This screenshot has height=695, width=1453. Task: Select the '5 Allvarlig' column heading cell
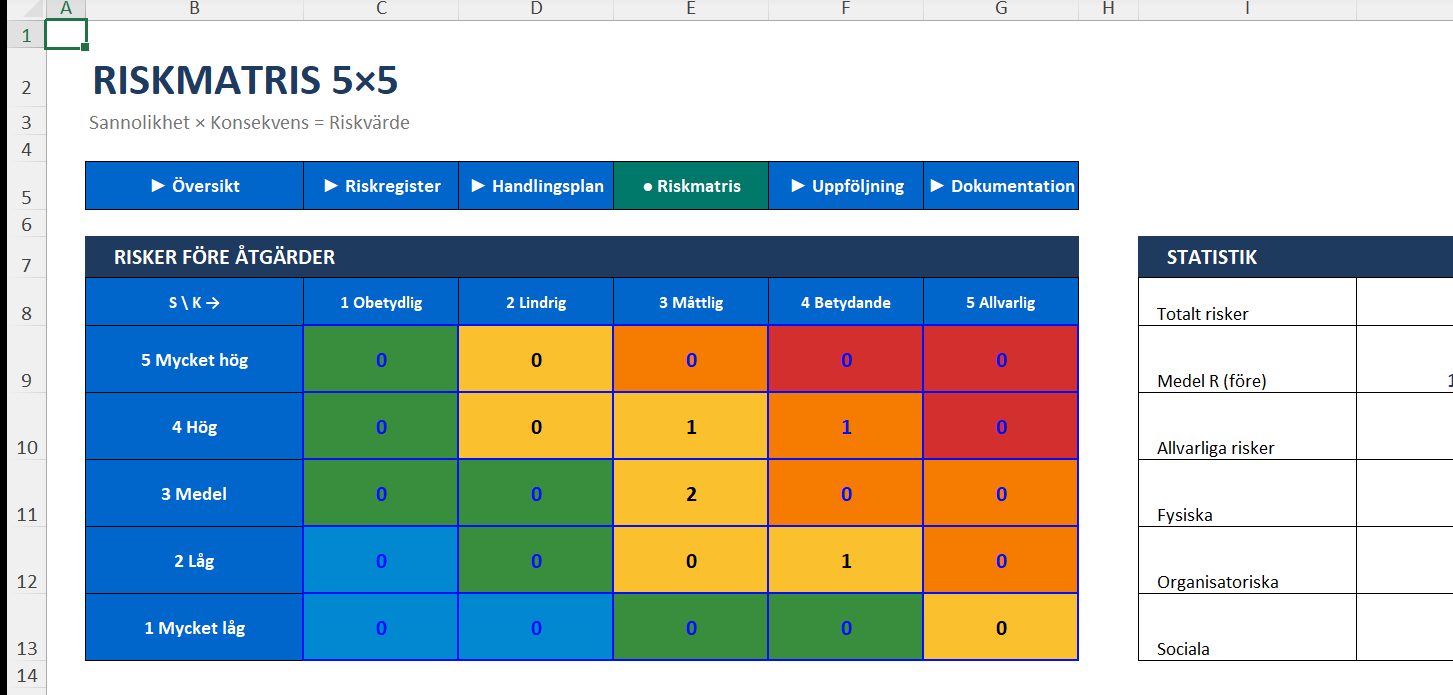point(1001,302)
